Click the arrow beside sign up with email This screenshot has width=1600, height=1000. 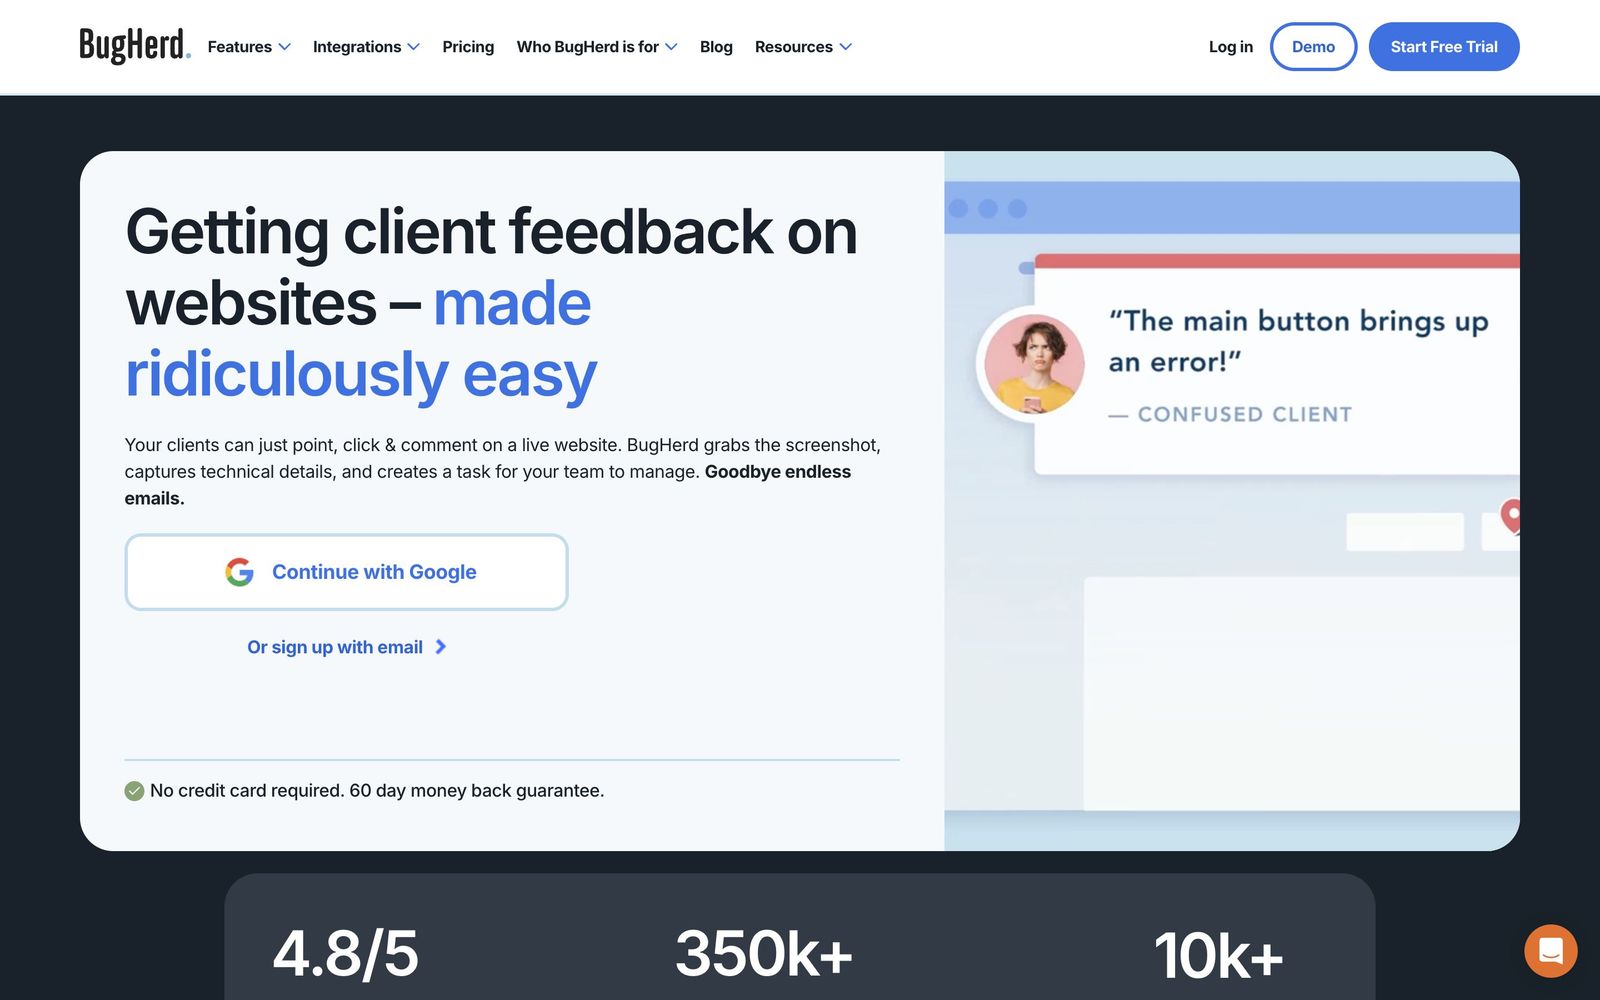click(440, 647)
